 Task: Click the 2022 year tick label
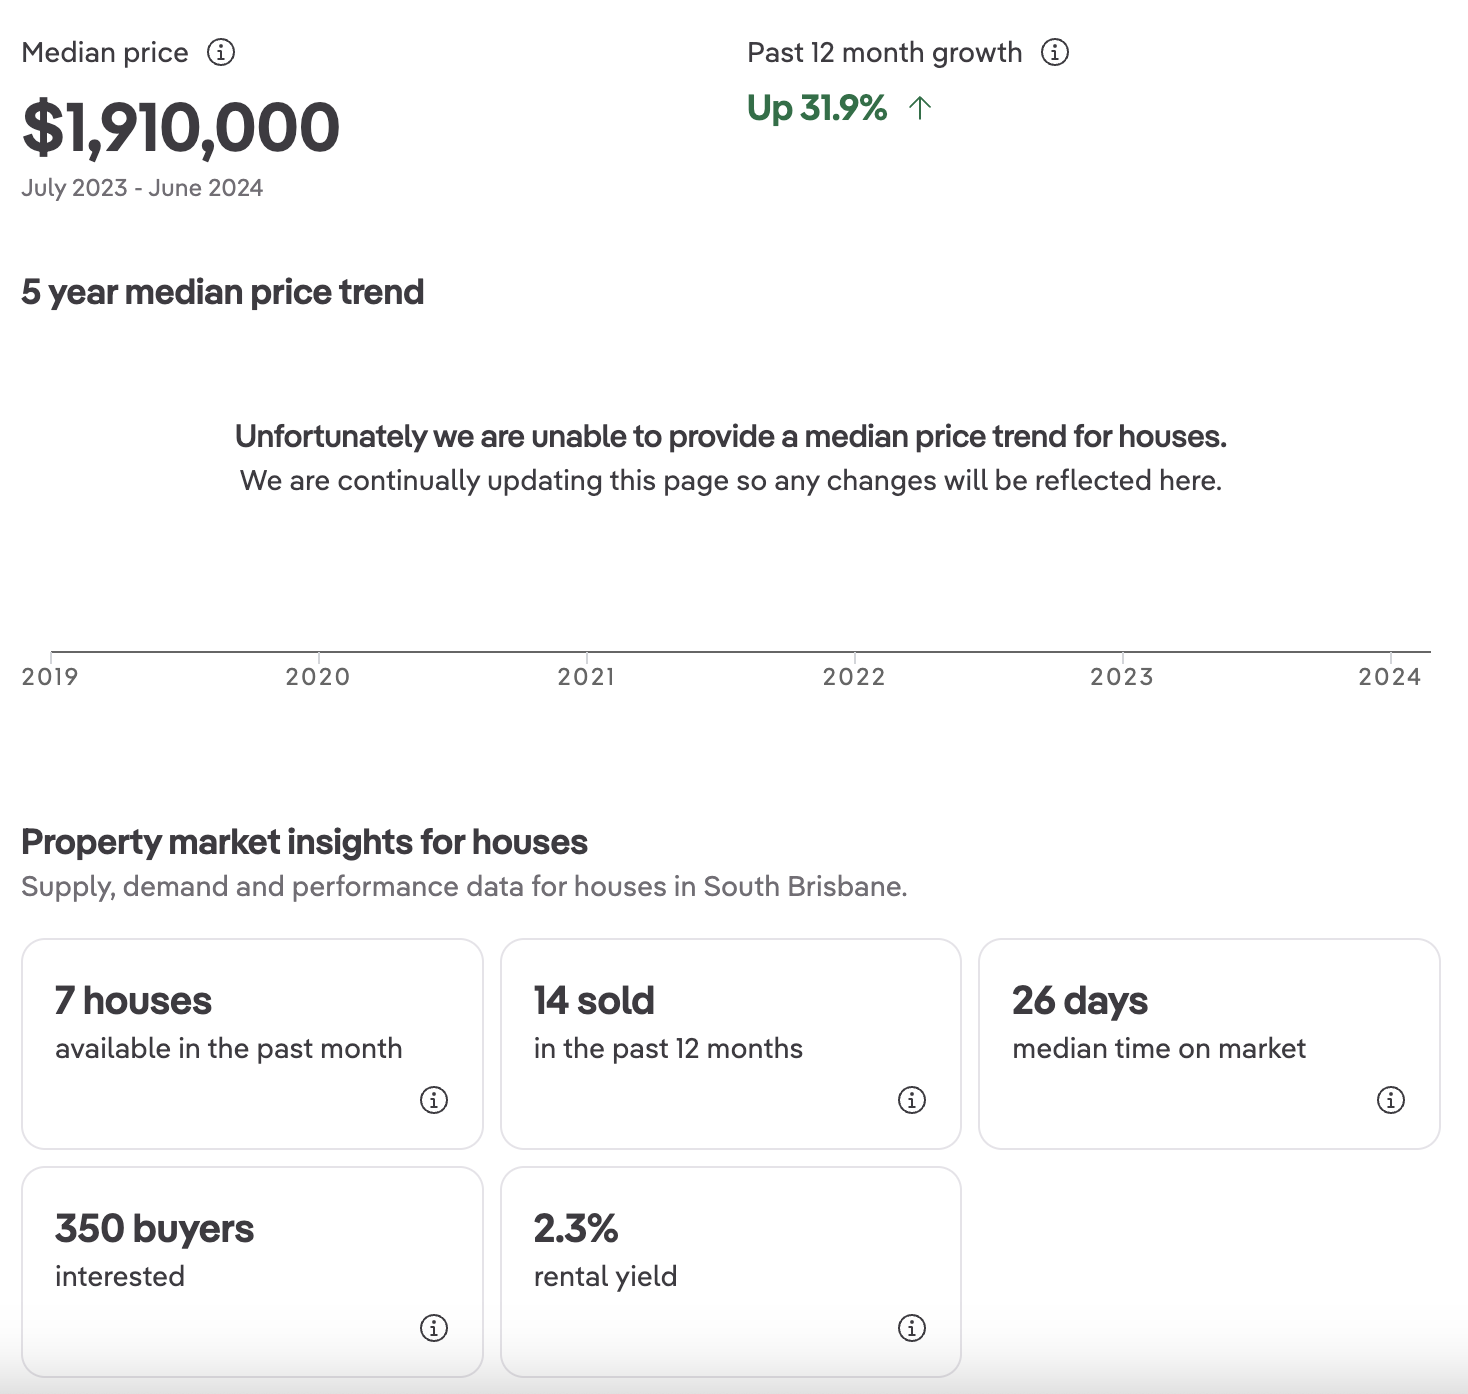pos(854,677)
